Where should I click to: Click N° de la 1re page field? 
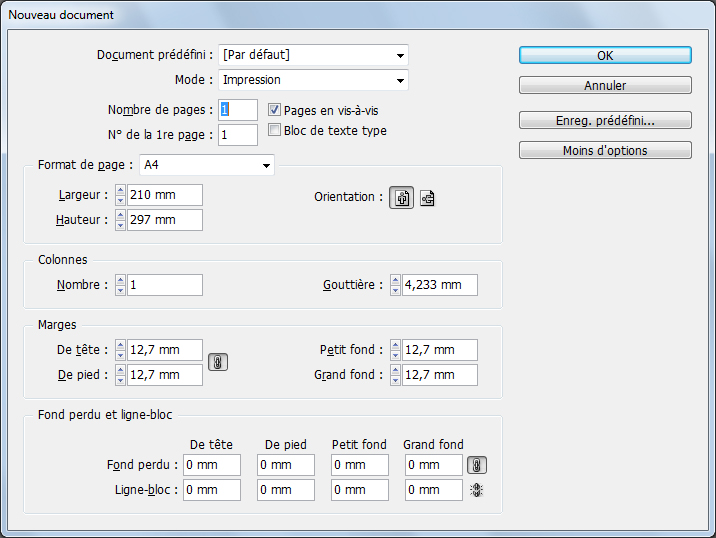(238, 135)
